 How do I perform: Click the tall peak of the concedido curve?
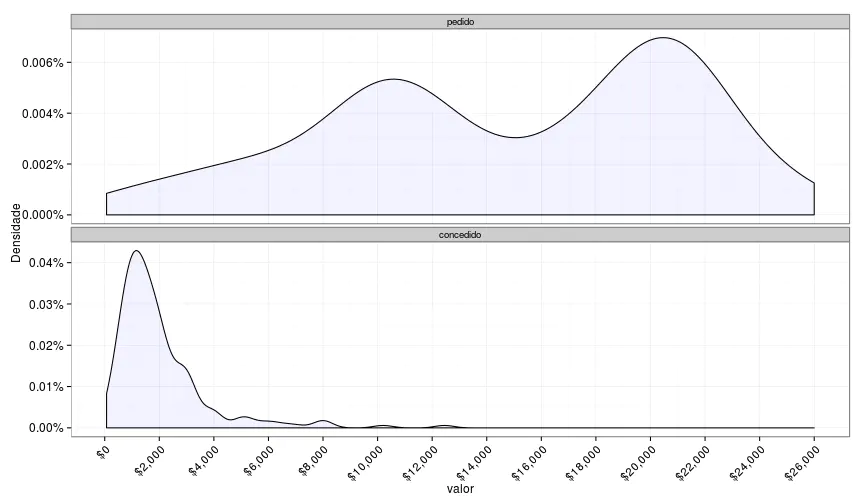point(135,251)
